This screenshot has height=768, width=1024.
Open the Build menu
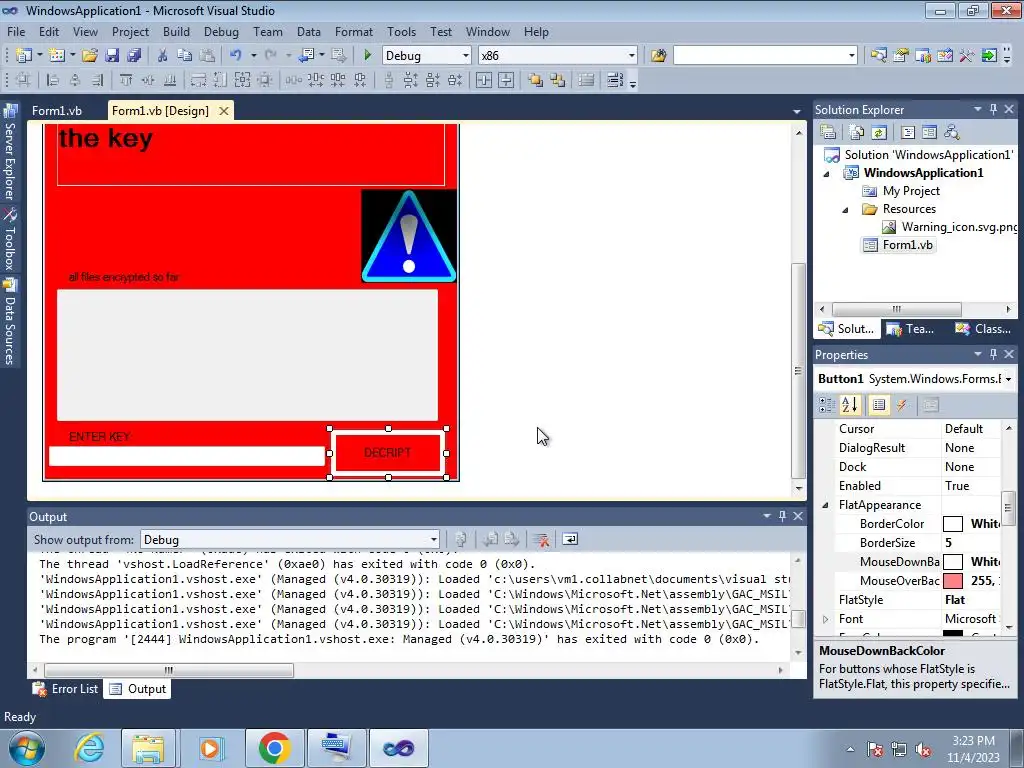176,31
